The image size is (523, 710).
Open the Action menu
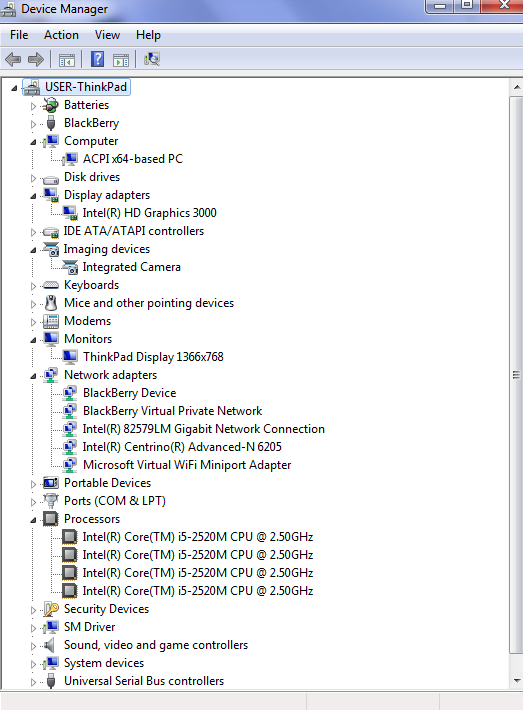(61, 35)
